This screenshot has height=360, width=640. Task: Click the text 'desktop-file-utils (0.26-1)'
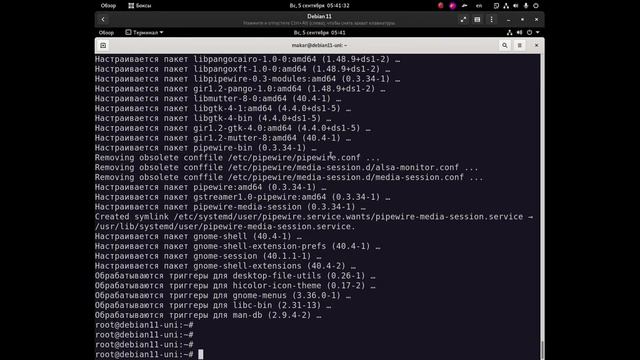tap(299, 276)
